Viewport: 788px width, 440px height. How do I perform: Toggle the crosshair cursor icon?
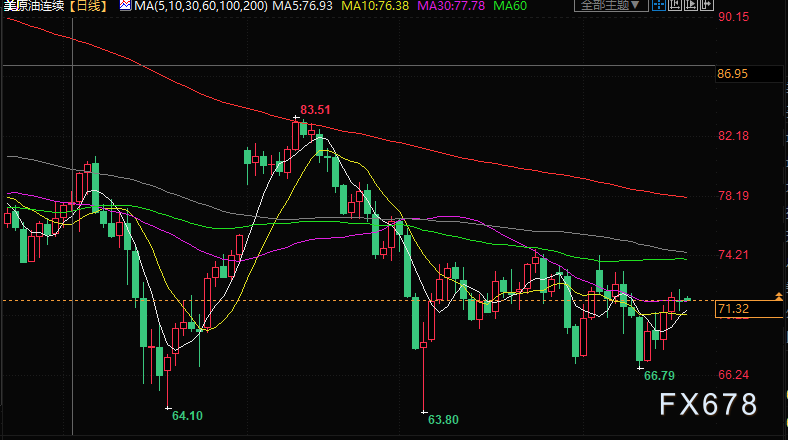(x=659, y=5)
